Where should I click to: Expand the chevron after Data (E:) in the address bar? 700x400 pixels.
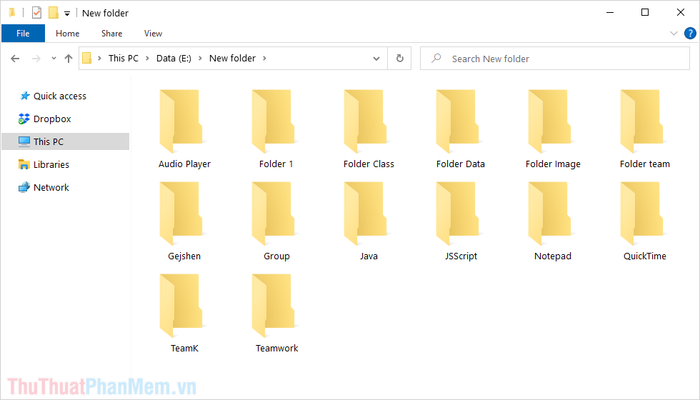(200, 58)
